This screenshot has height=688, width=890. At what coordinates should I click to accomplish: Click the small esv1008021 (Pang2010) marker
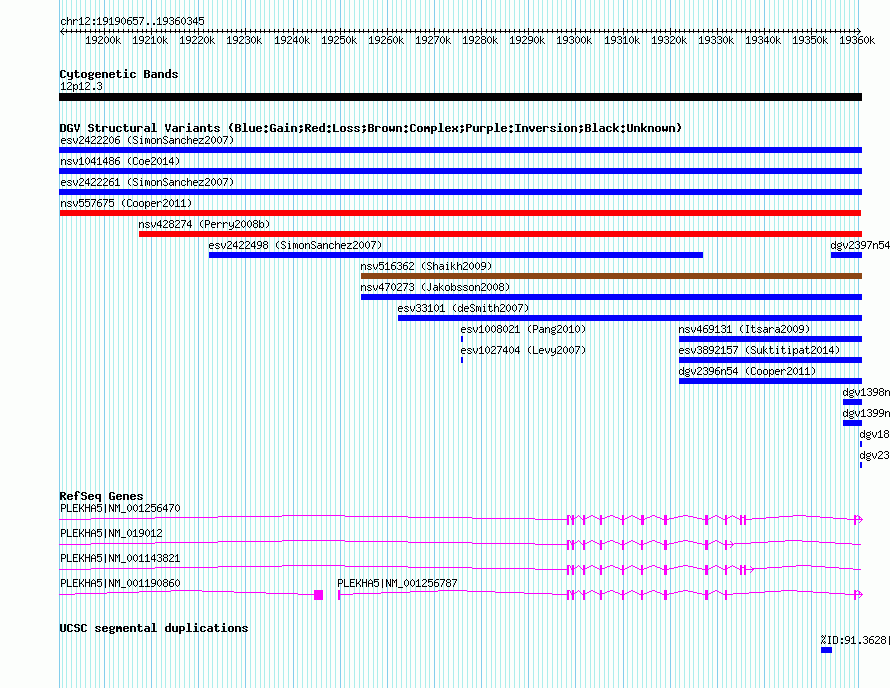[x=462, y=339]
